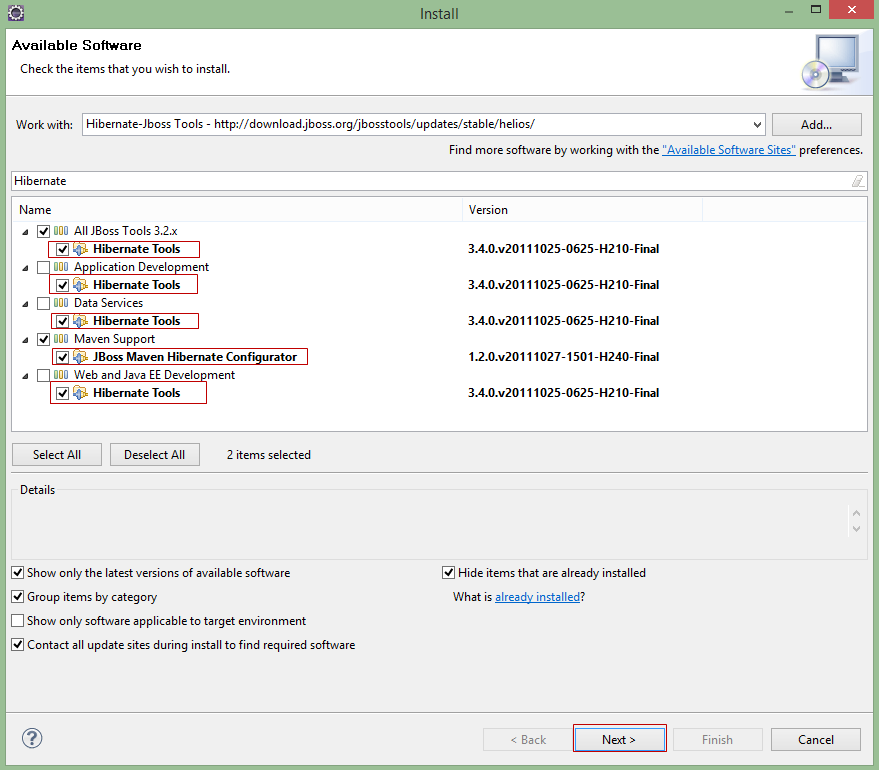Collapse the All JBoss Tools 3.2.x tree node

[x=25, y=231]
